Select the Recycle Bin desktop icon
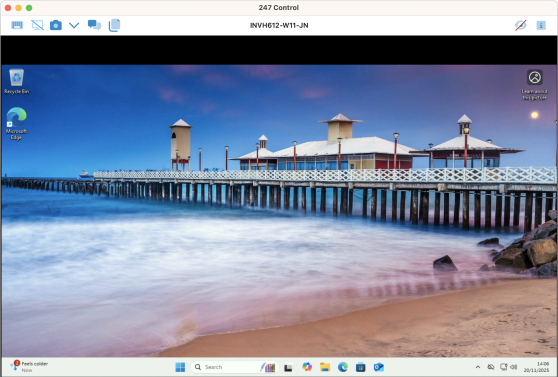The width and height of the screenshot is (558, 377). click(x=17, y=82)
